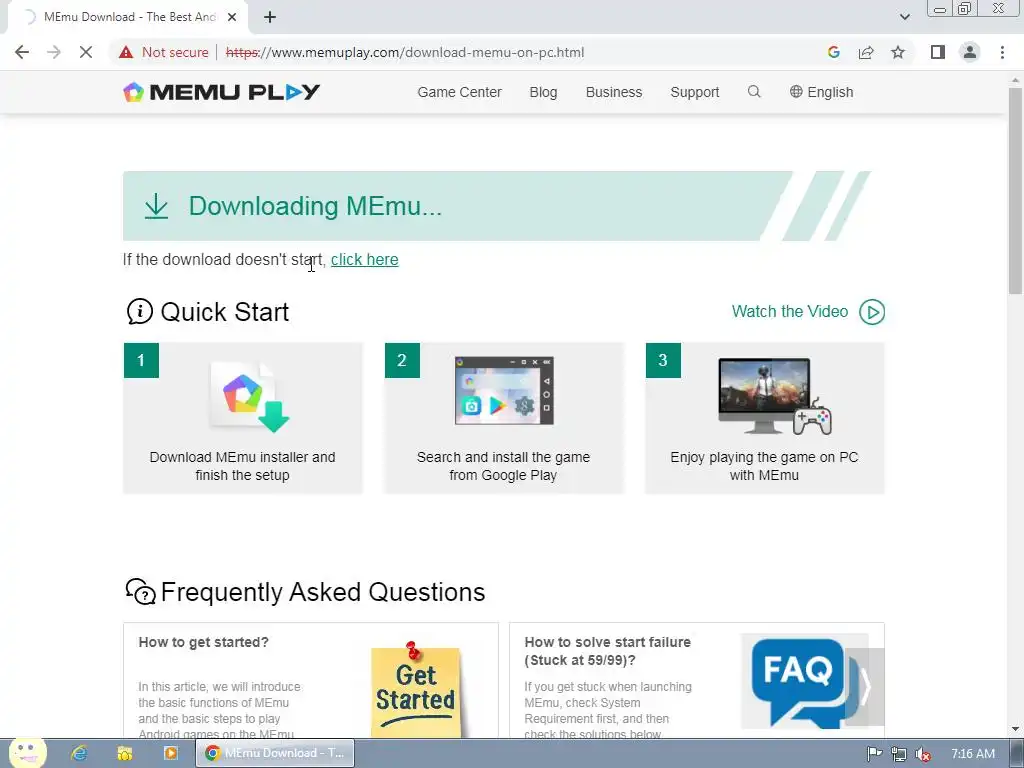Select the MEmu Download browser tab

[x=128, y=17]
